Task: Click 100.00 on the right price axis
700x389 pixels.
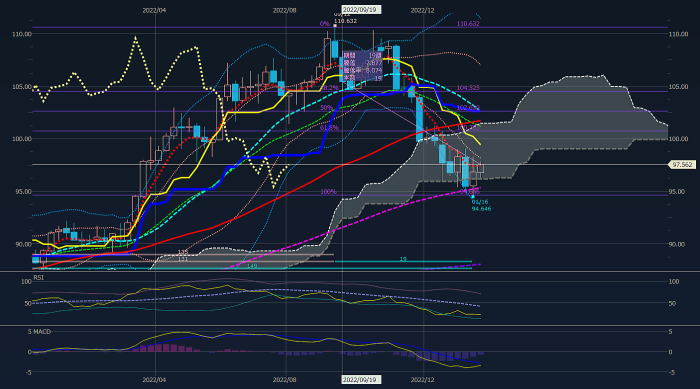Action: click(679, 139)
